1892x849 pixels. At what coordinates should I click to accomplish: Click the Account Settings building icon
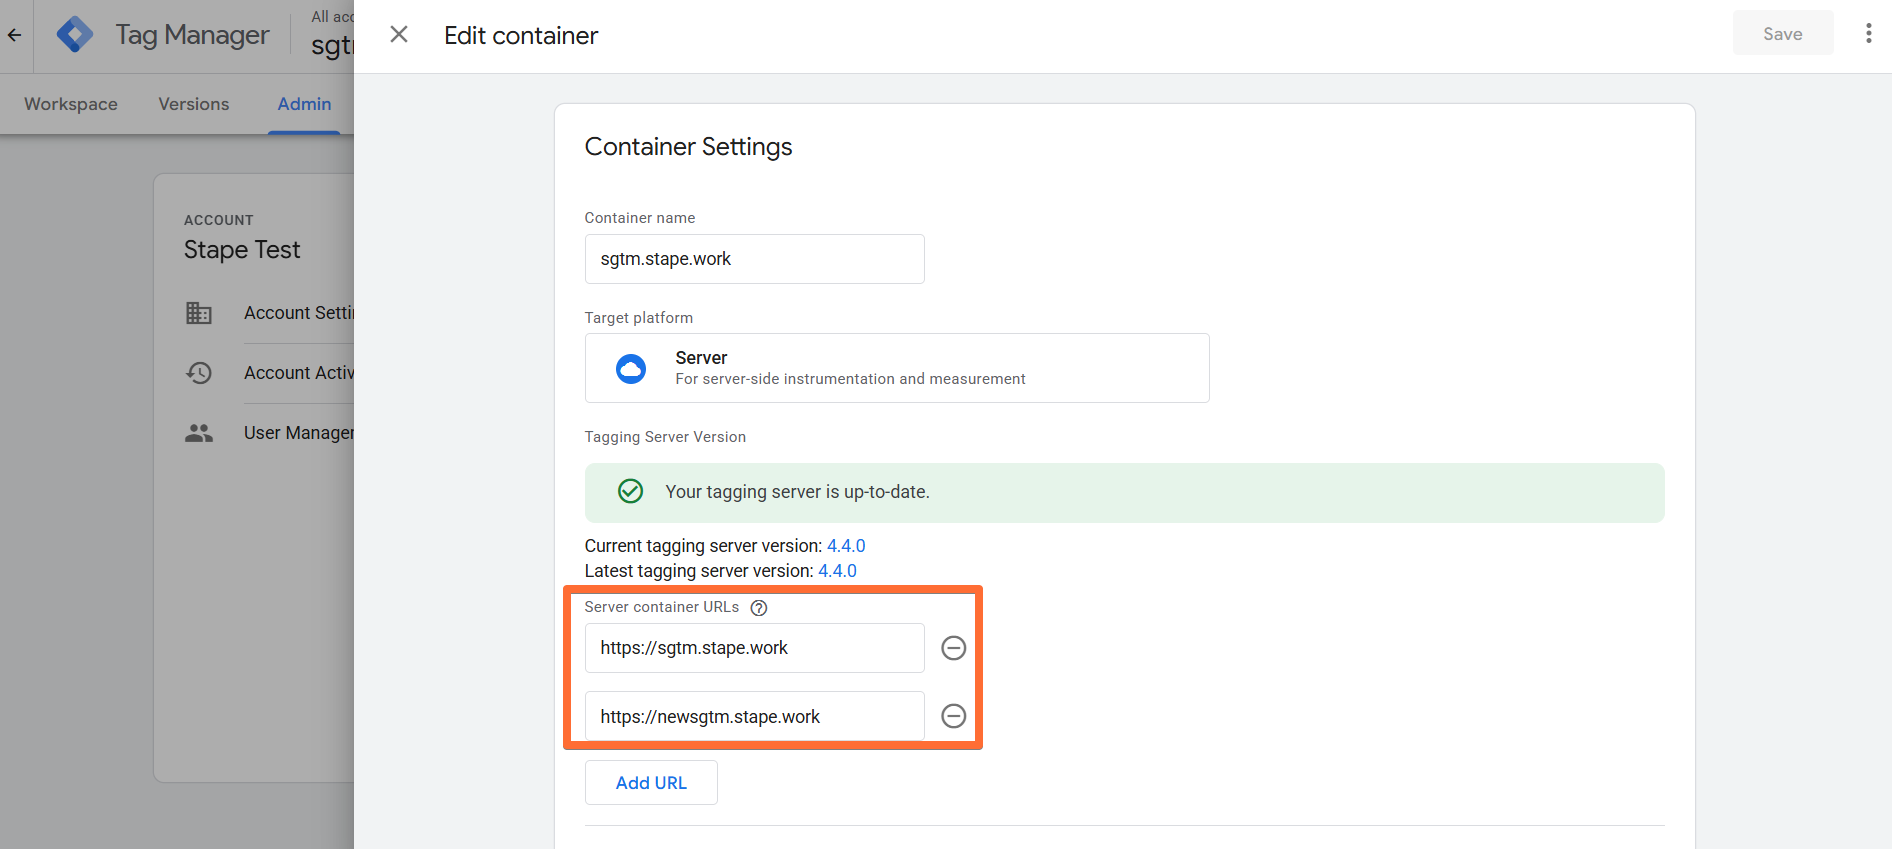click(199, 313)
